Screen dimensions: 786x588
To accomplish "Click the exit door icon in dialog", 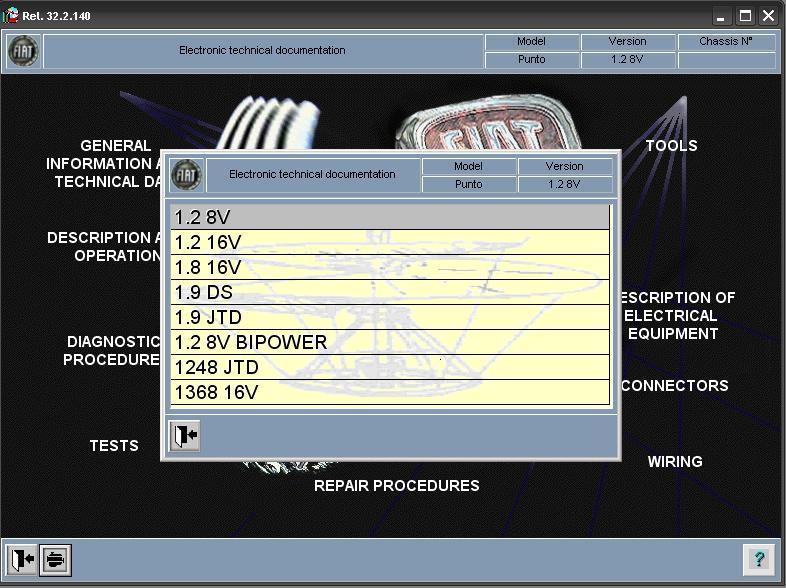I will [185, 437].
